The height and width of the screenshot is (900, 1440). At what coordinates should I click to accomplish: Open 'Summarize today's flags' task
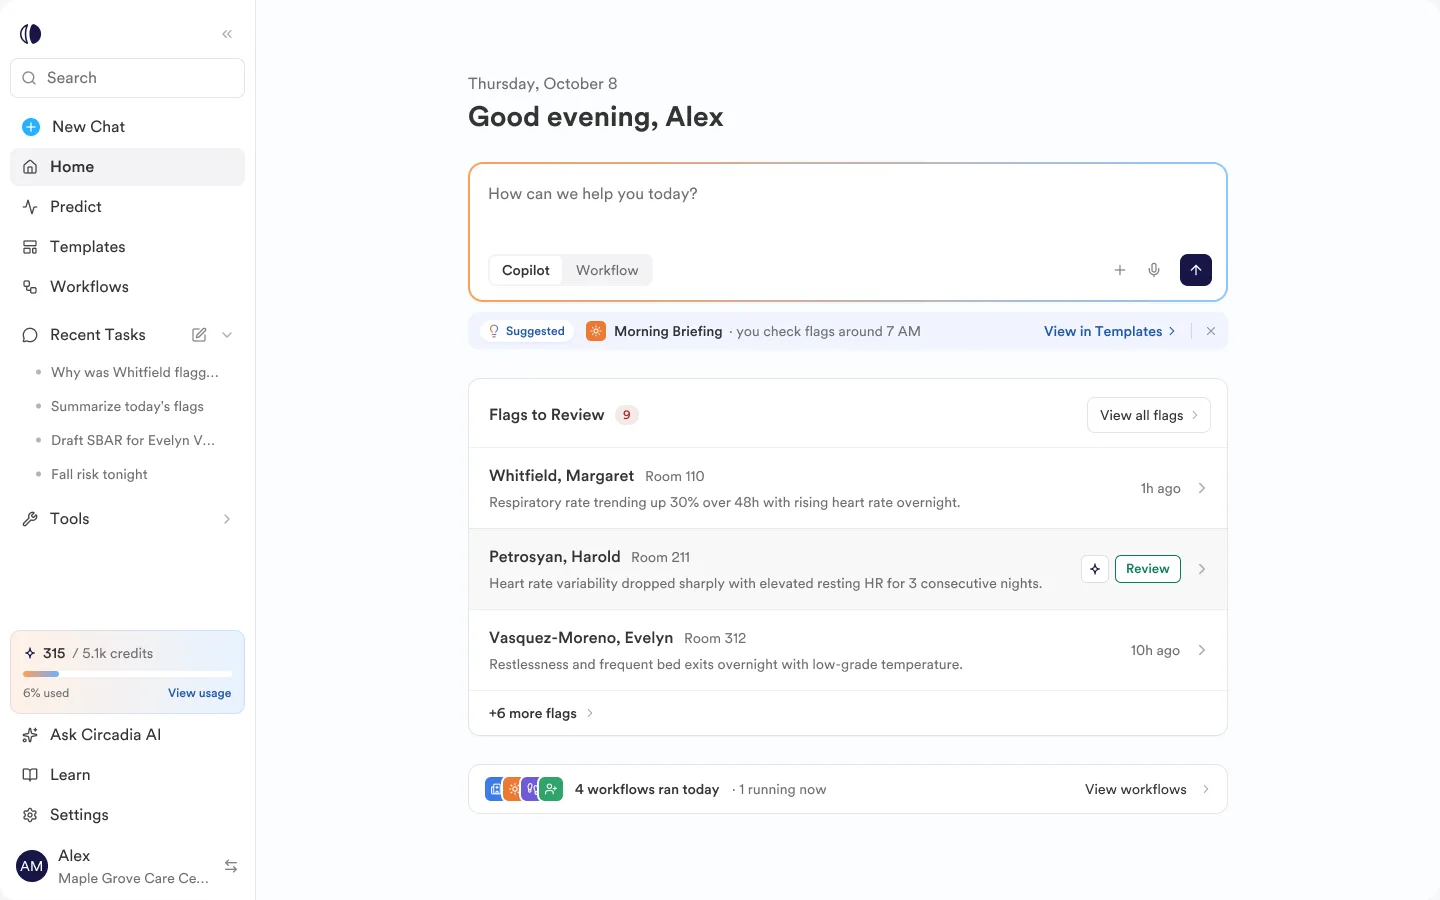tap(127, 406)
